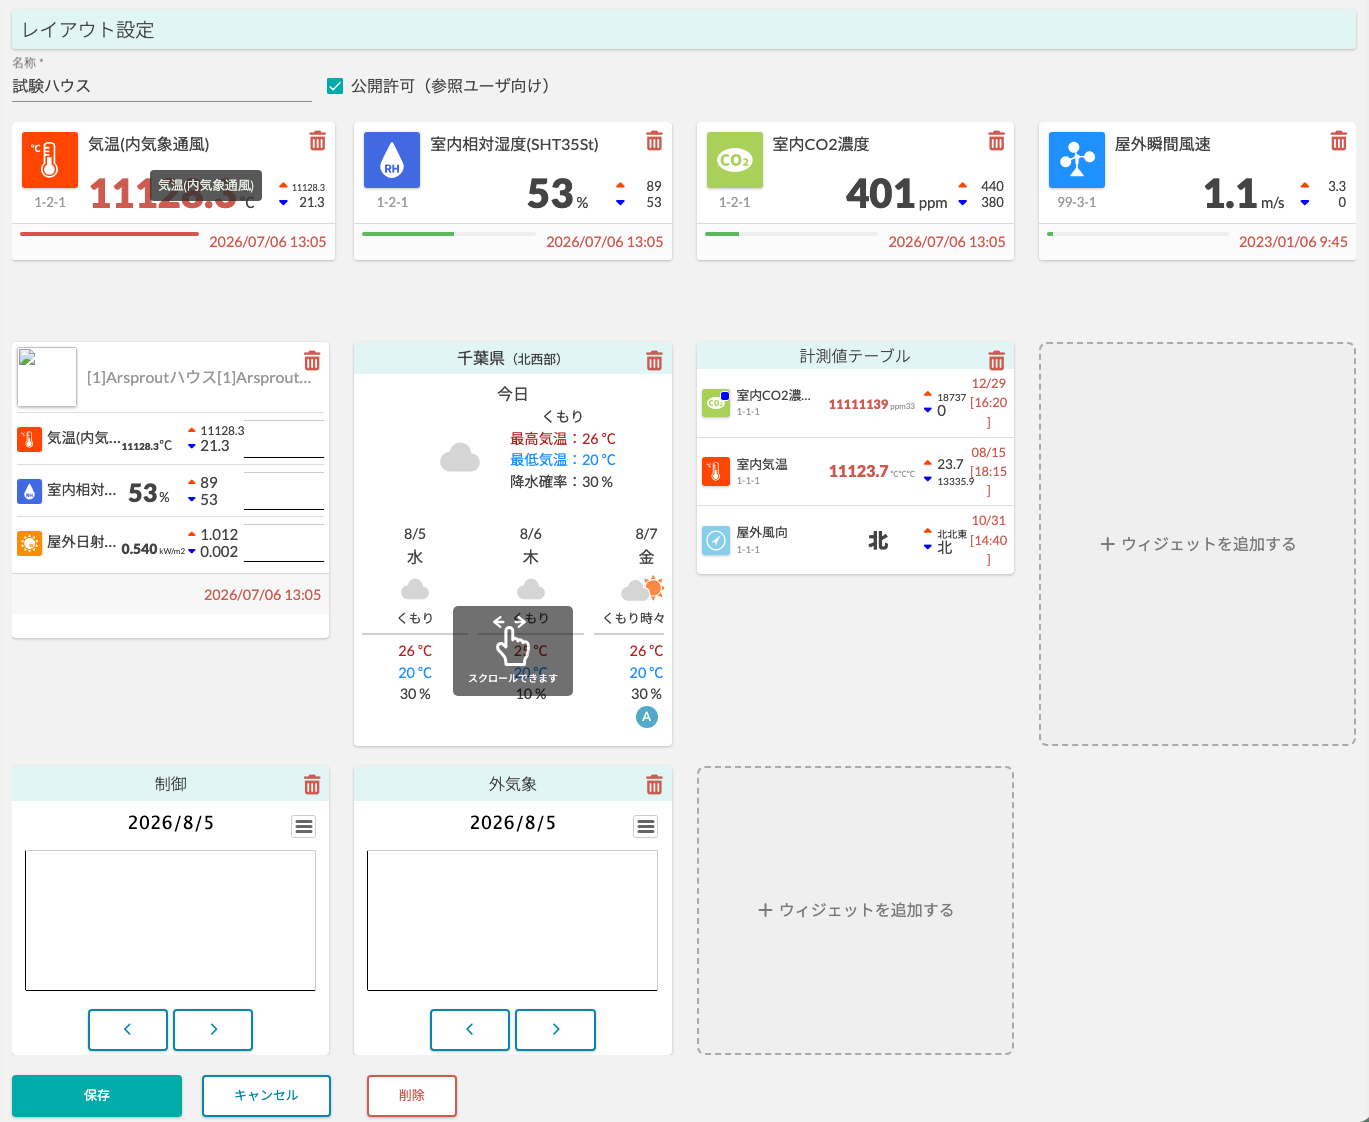Click the 2026/8/5 date in 外気象 widget
Viewport: 1369px width, 1122px height.
[513, 823]
